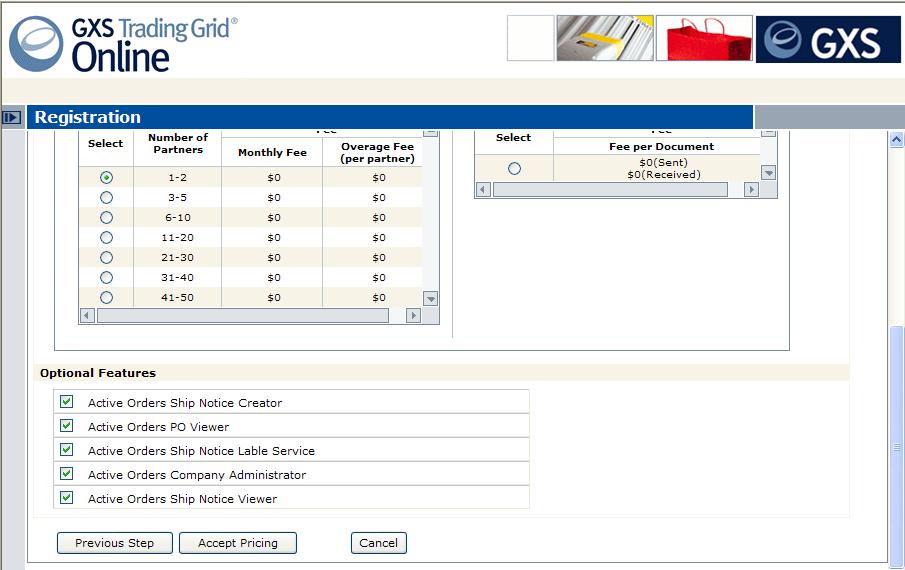Select the 3-5 partners radio button
This screenshot has width=905, height=570.
click(106, 198)
